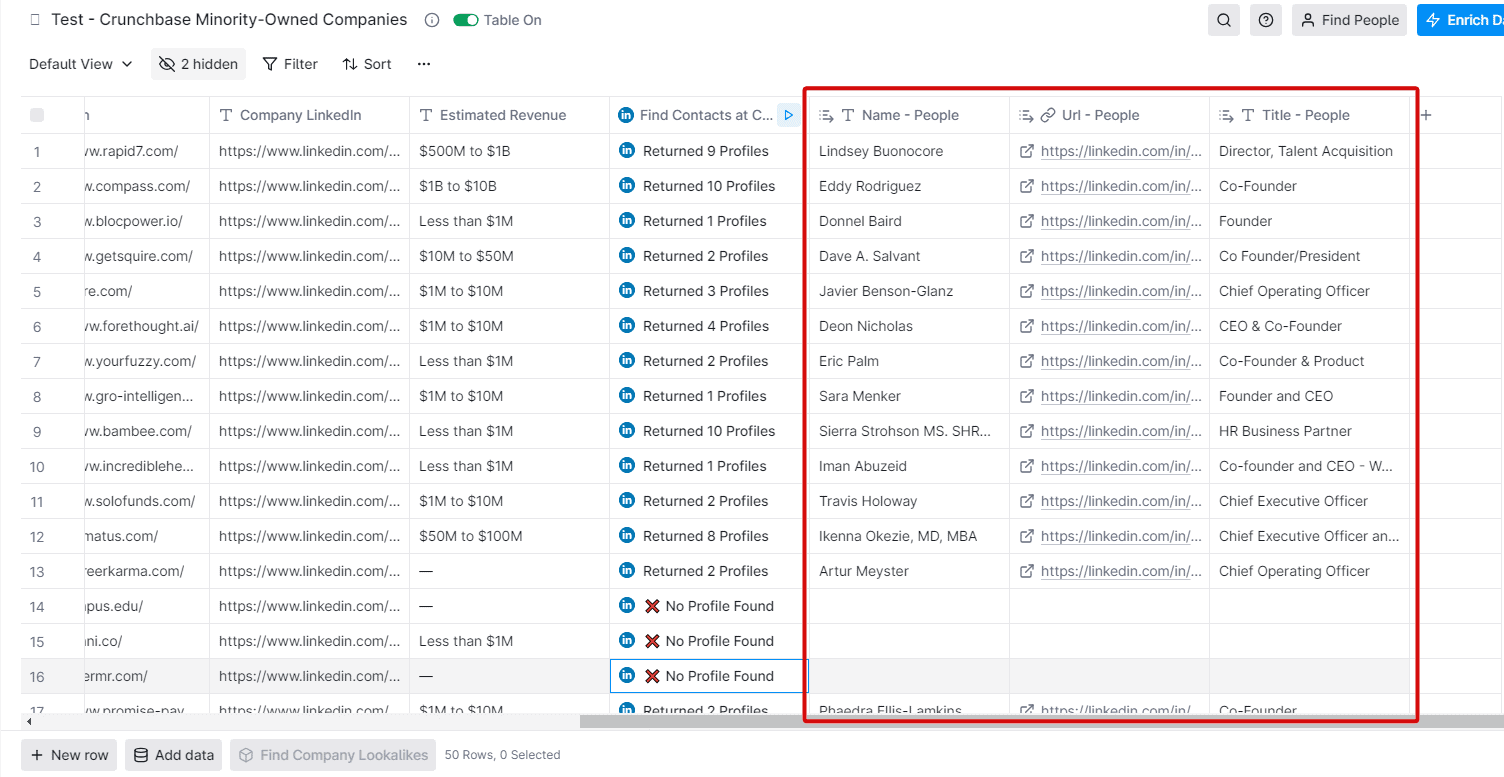Image resolution: width=1504 pixels, height=777 pixels.
Task: Open external link icon in Sara Menker row
Action: [1026, 396]
